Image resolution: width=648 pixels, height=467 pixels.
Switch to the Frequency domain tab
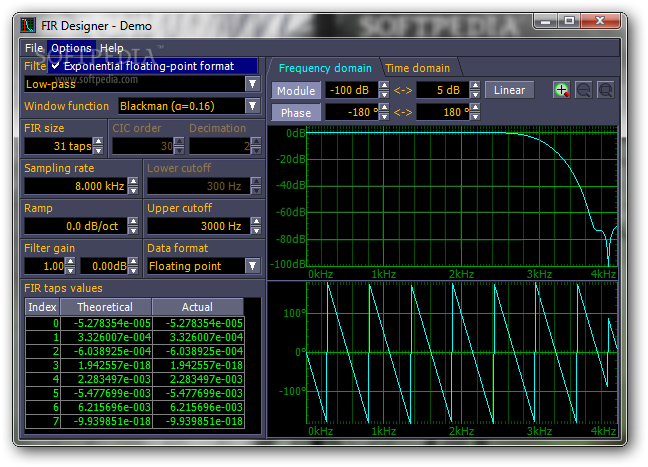[325, 68]
